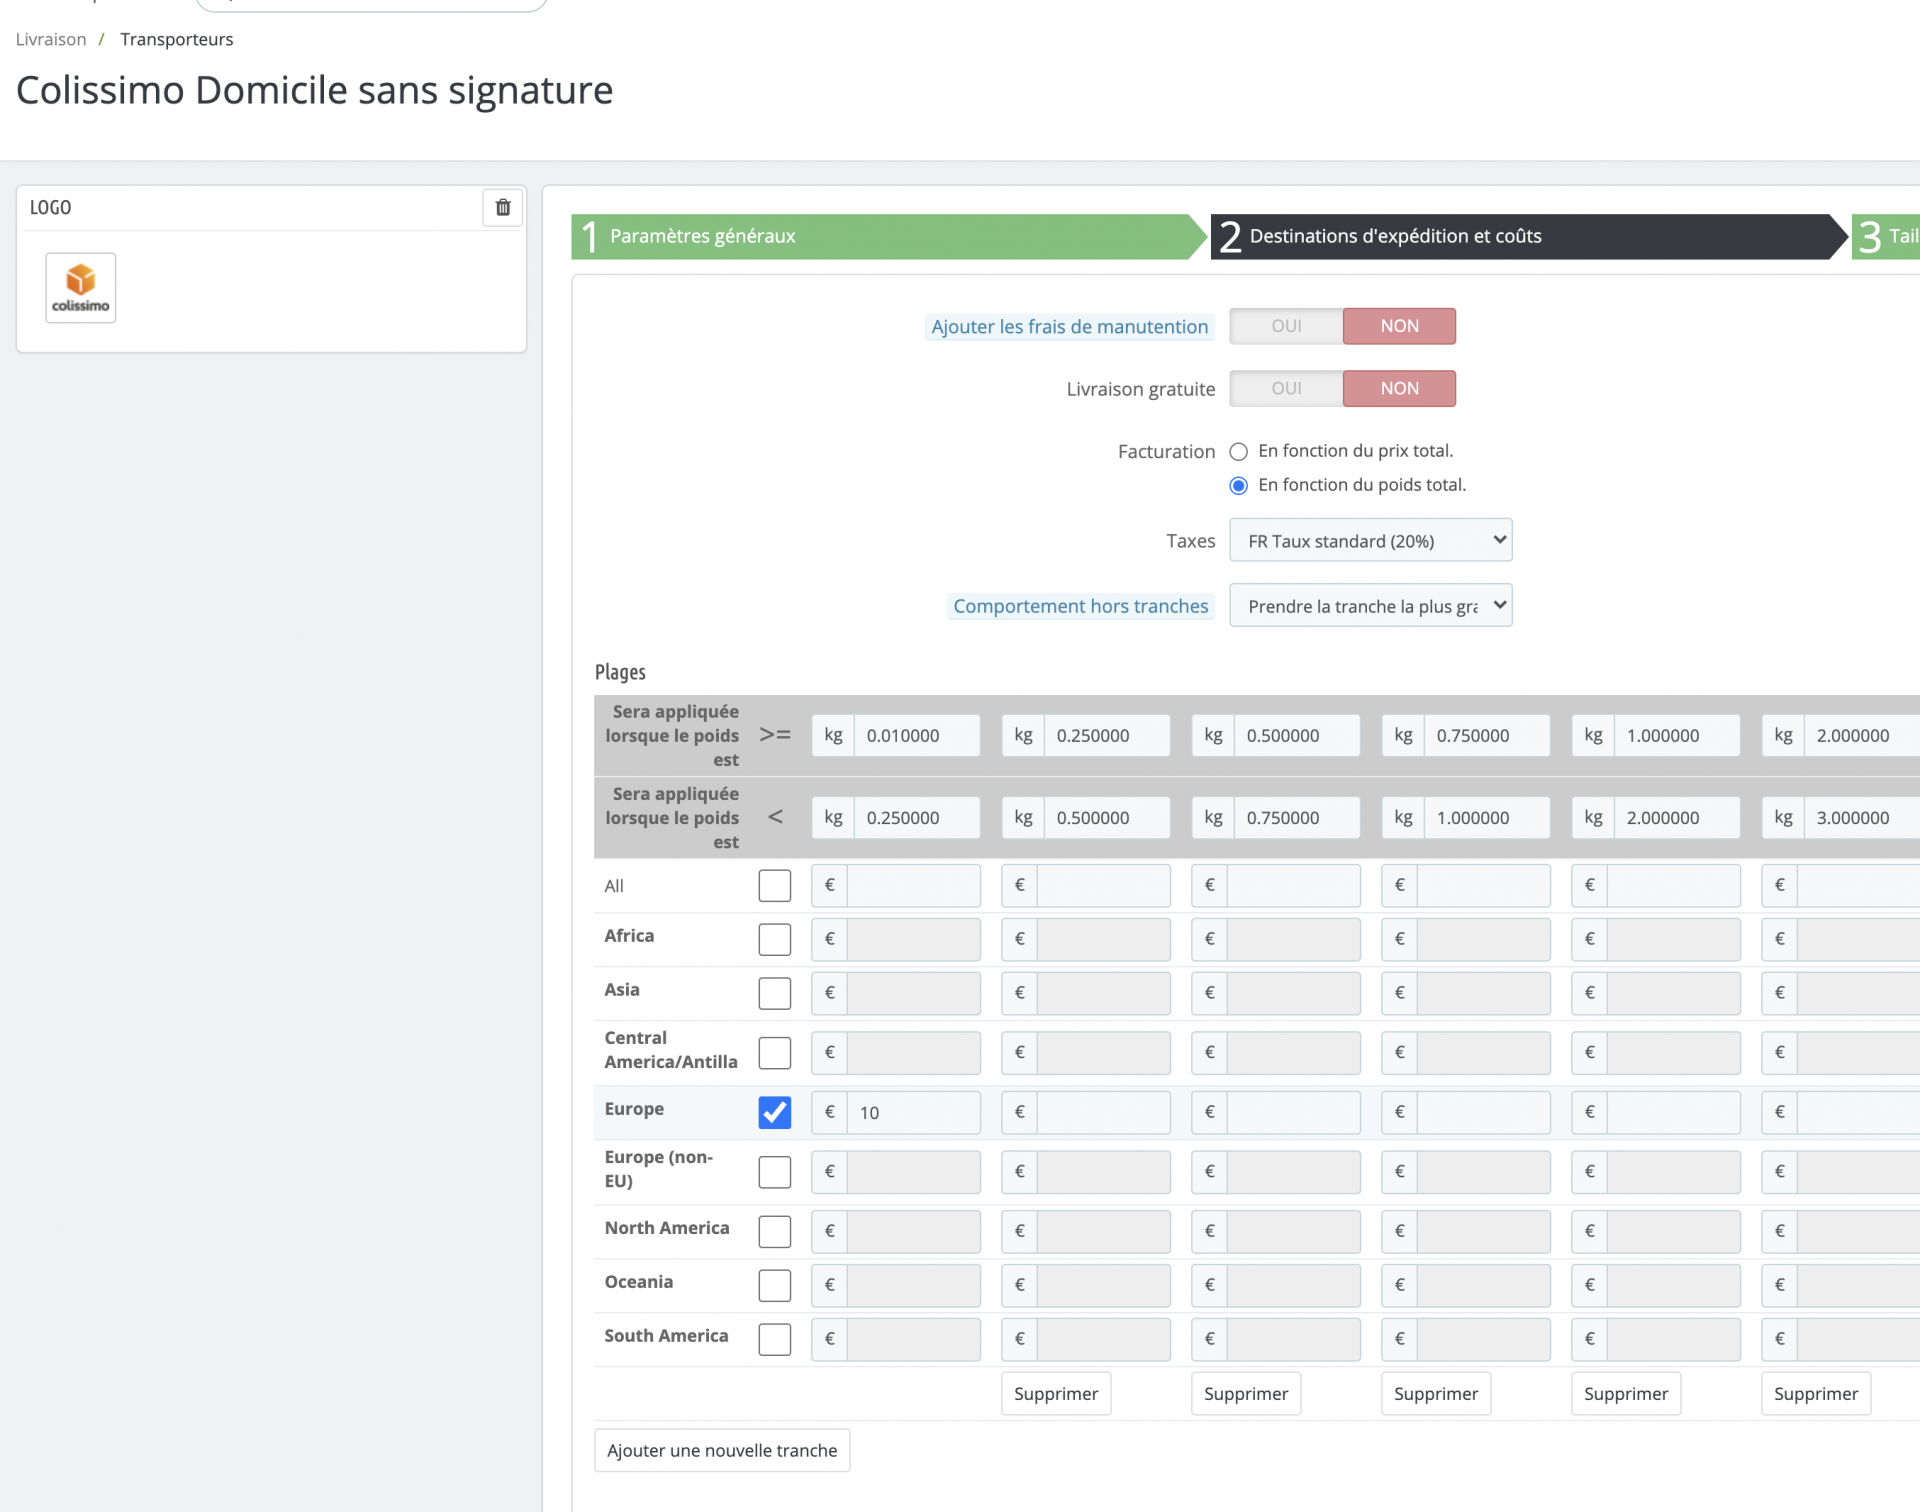Set Livraison gratuite to OUI

coord(1286,388)
